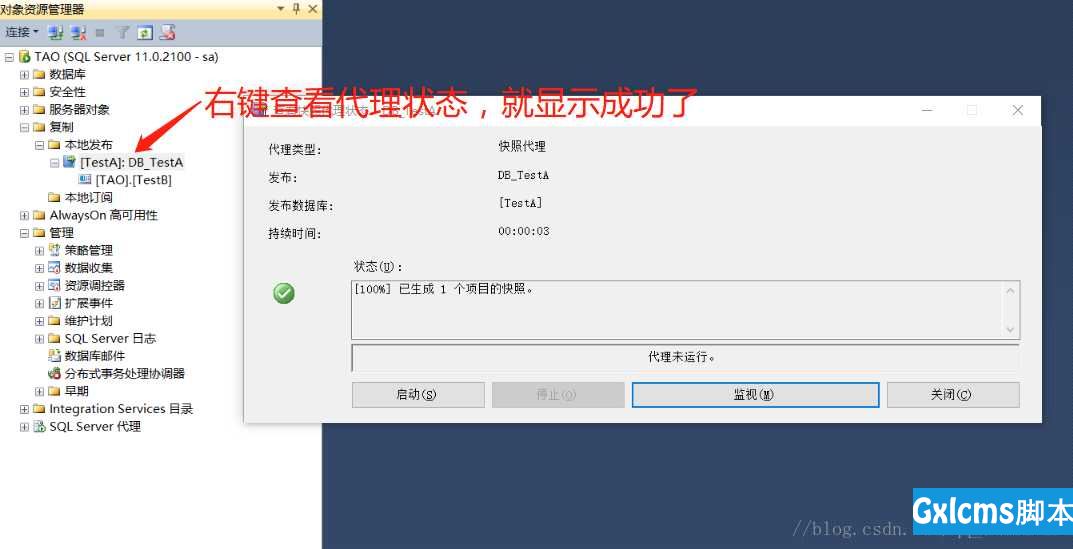The width and height of the screenshot is (1073, 549).
Task: Click the 数据收集 icon
Action: point(54,268)
